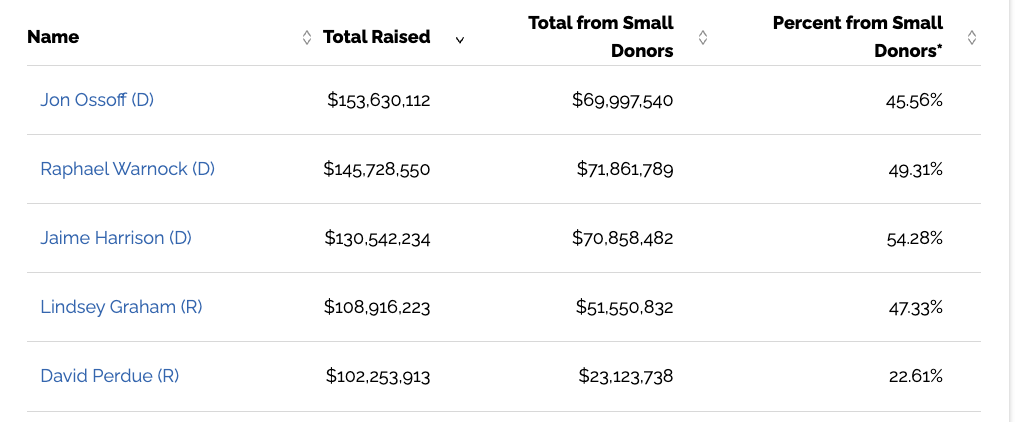Sort by Total from Small Donors icon
The image size is (1016, 422).
(702, 38)
